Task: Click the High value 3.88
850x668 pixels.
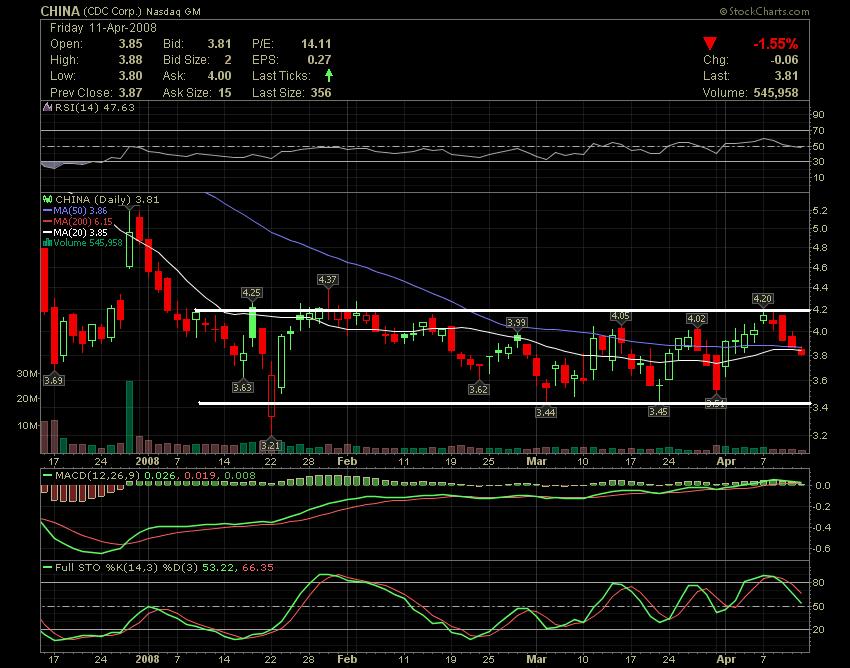Action: tap(131, 60)
